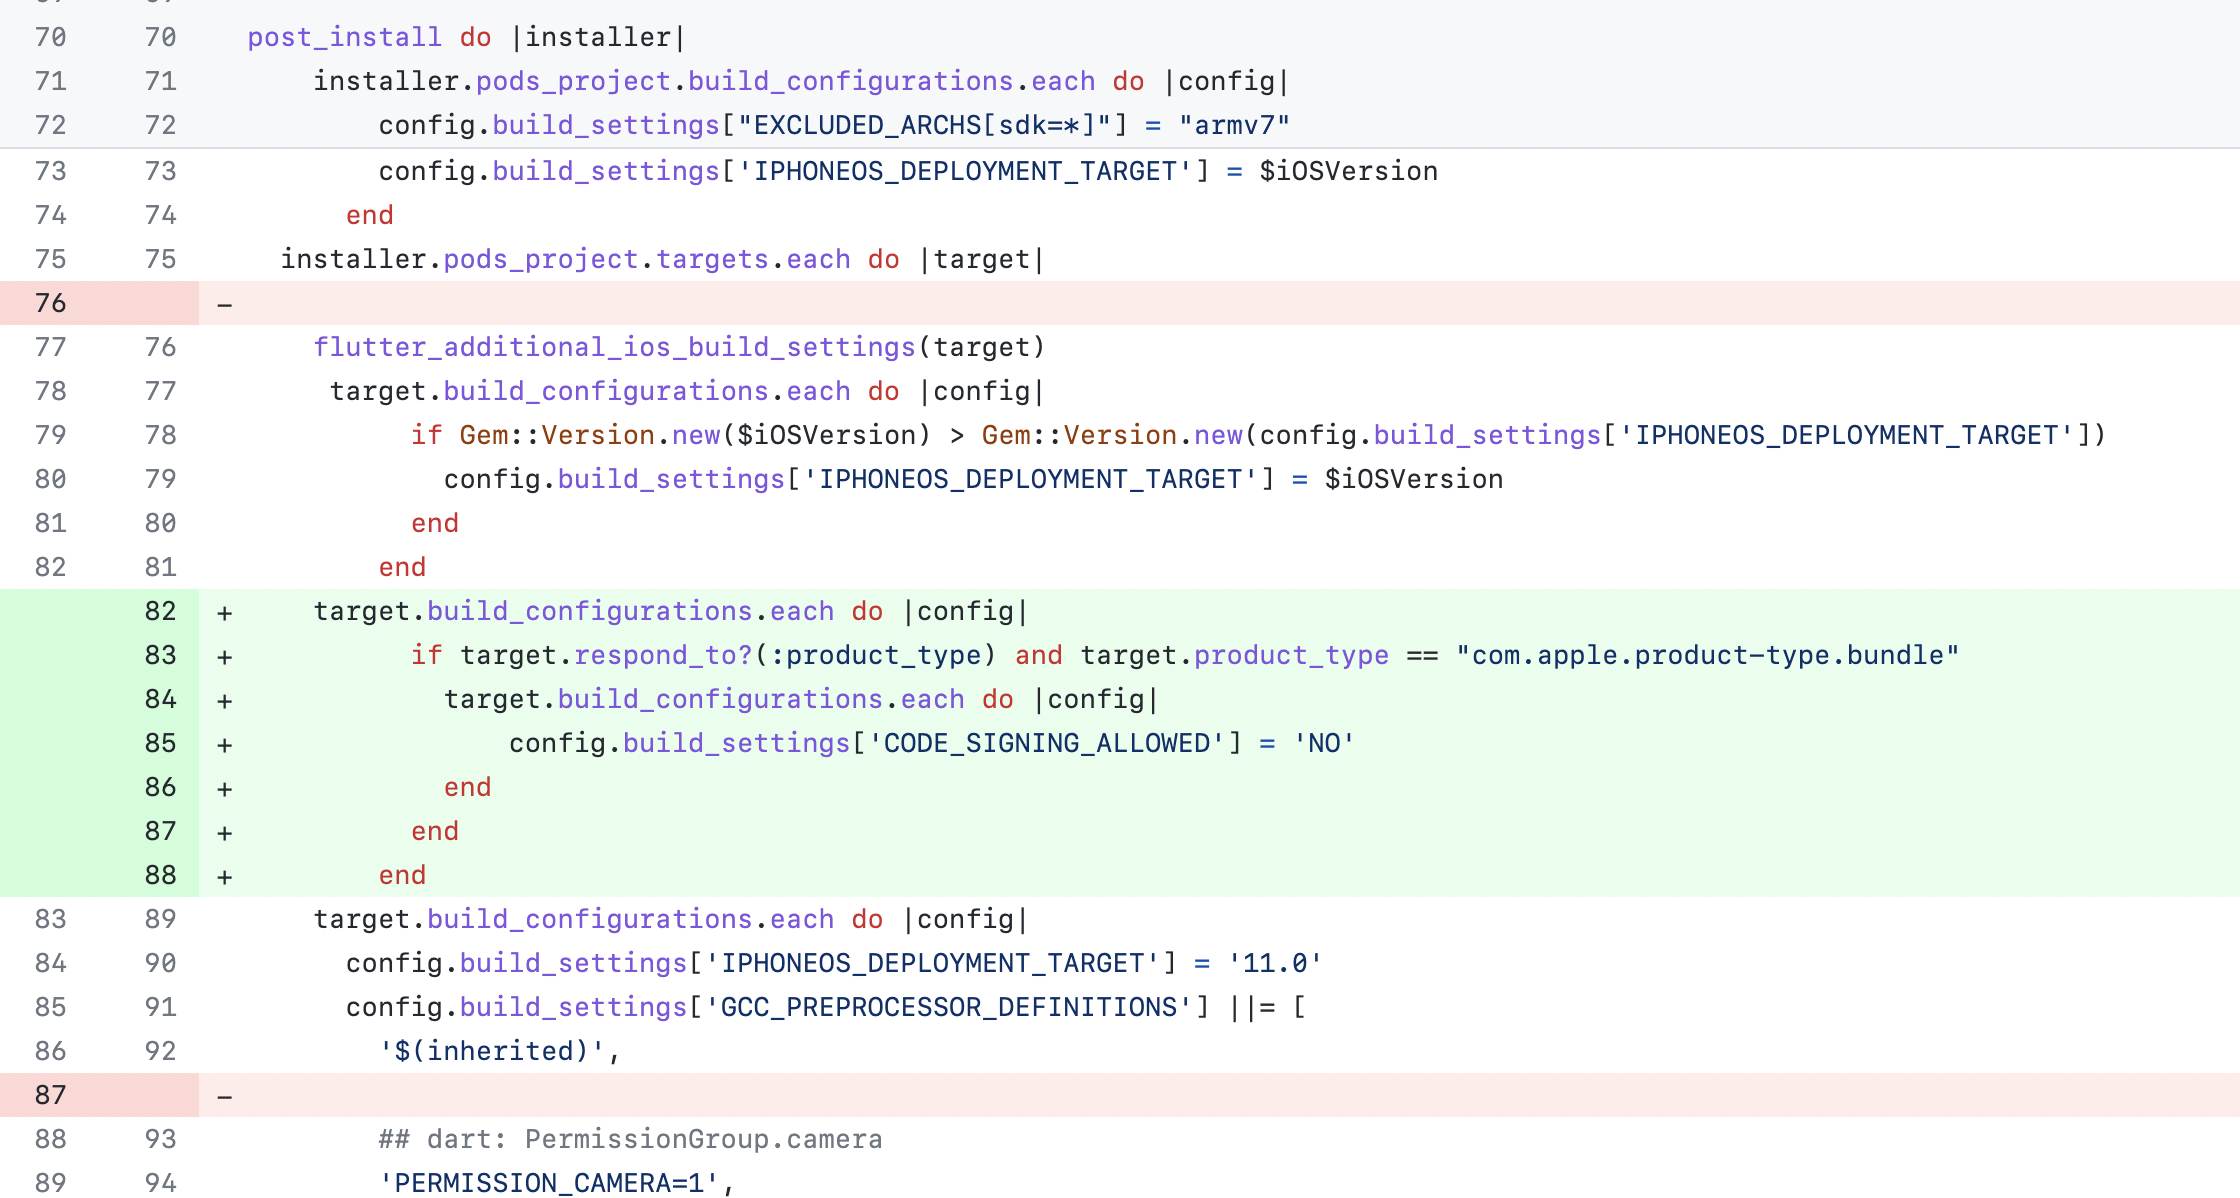Screen dimensions: 2240x1198
Task: Click line number 75 with installer.pods_project.targets
Action: [50, 258]
